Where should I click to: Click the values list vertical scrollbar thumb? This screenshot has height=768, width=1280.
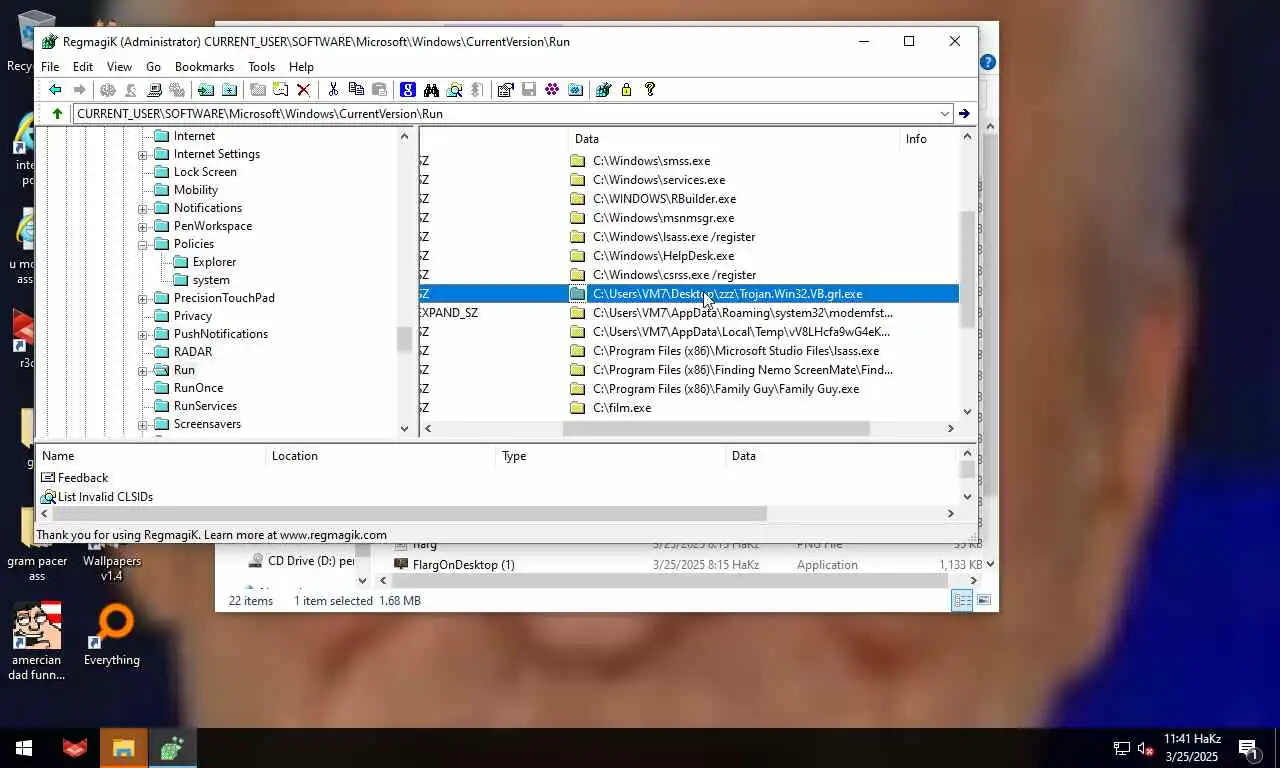coord(967,269)
